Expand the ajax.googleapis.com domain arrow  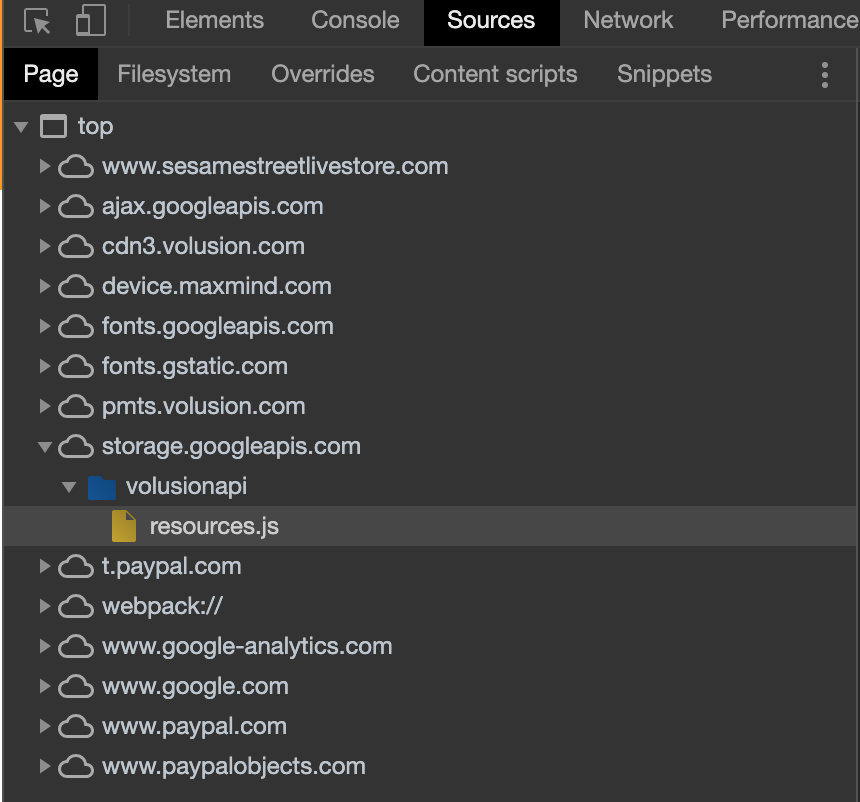[x=45, y=206]
